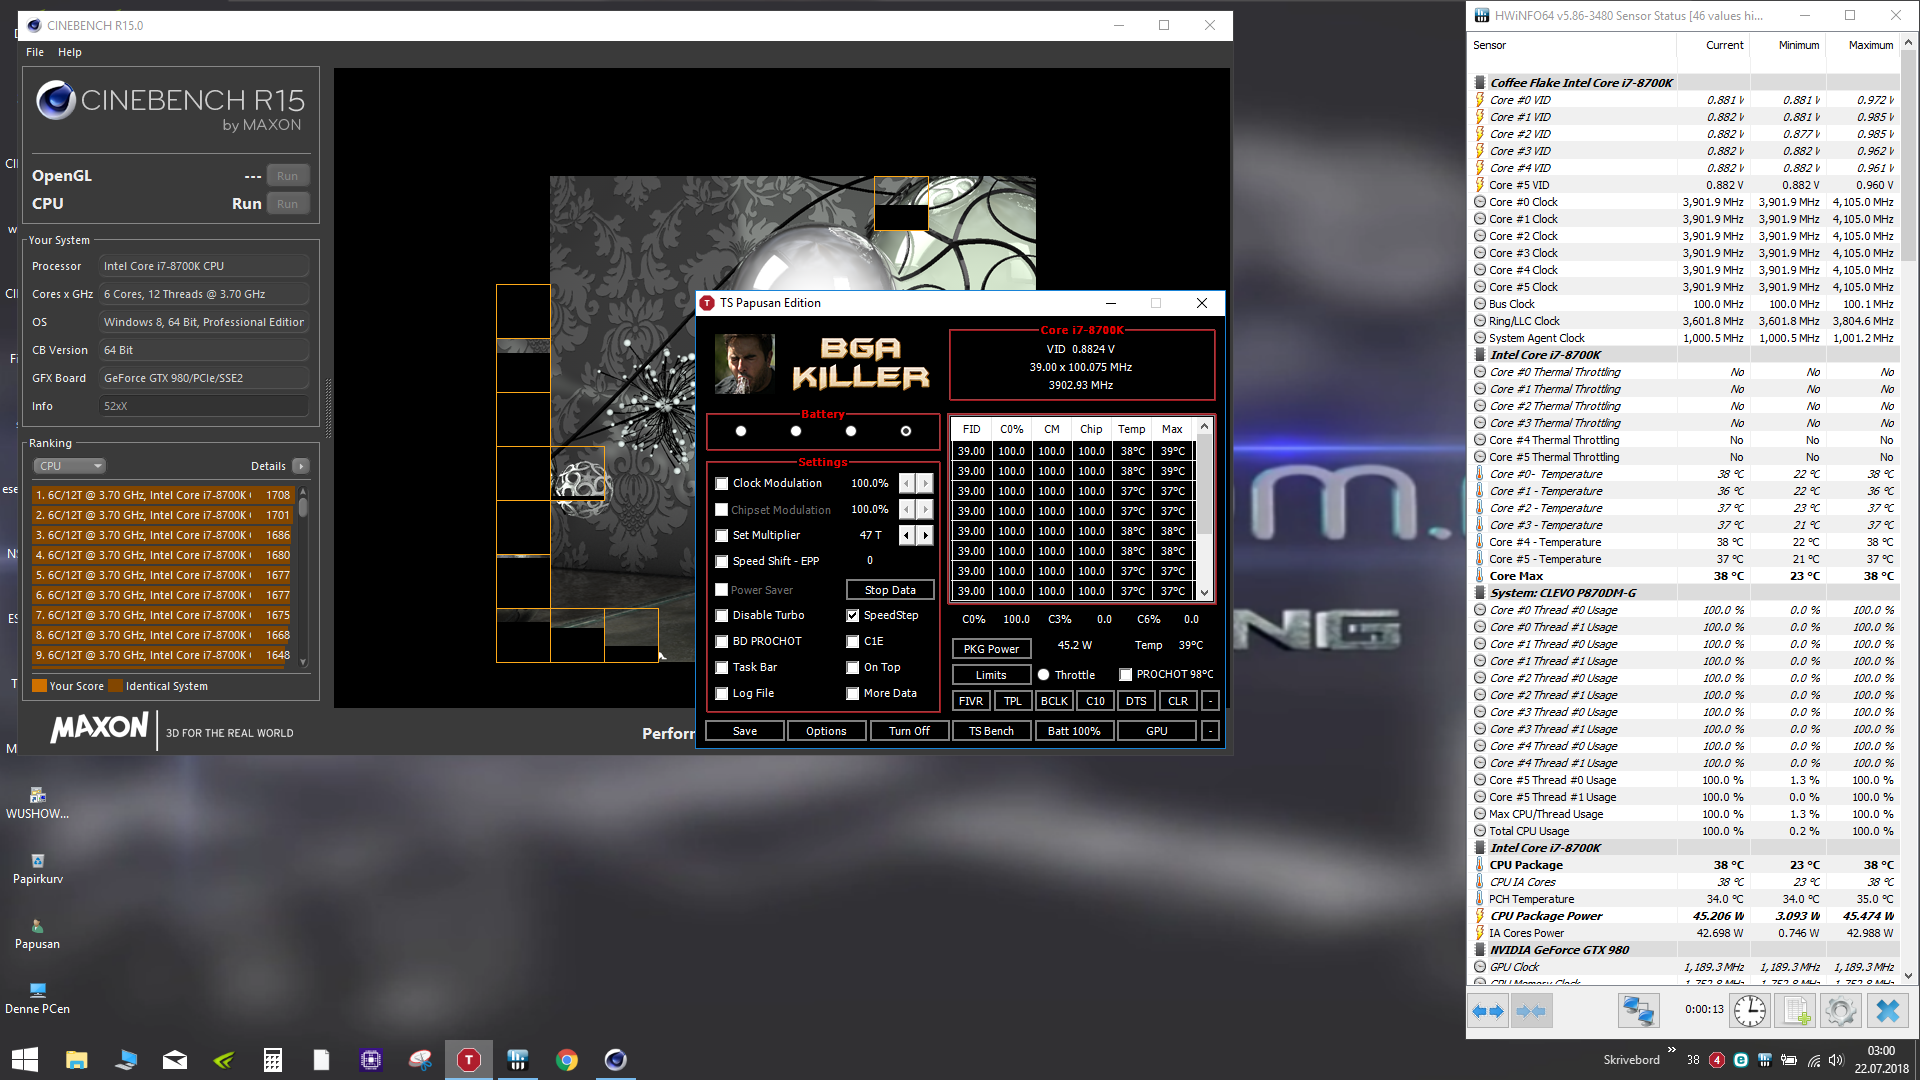Screen dimensions: 1920x1080
Task: Expand ranking Details arrow button
Action: pyautogui.click(x=301, y=466)
